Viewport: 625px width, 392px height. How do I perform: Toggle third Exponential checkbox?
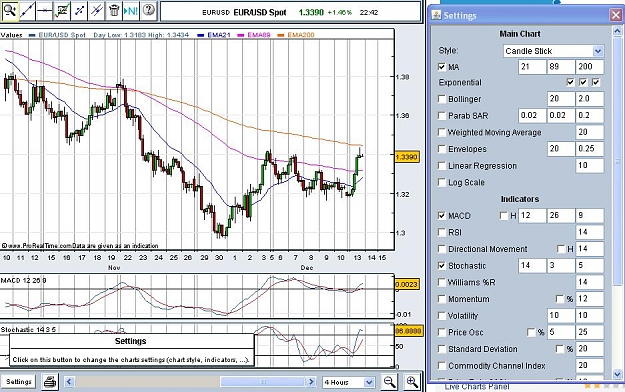click(x=596, y=82)
